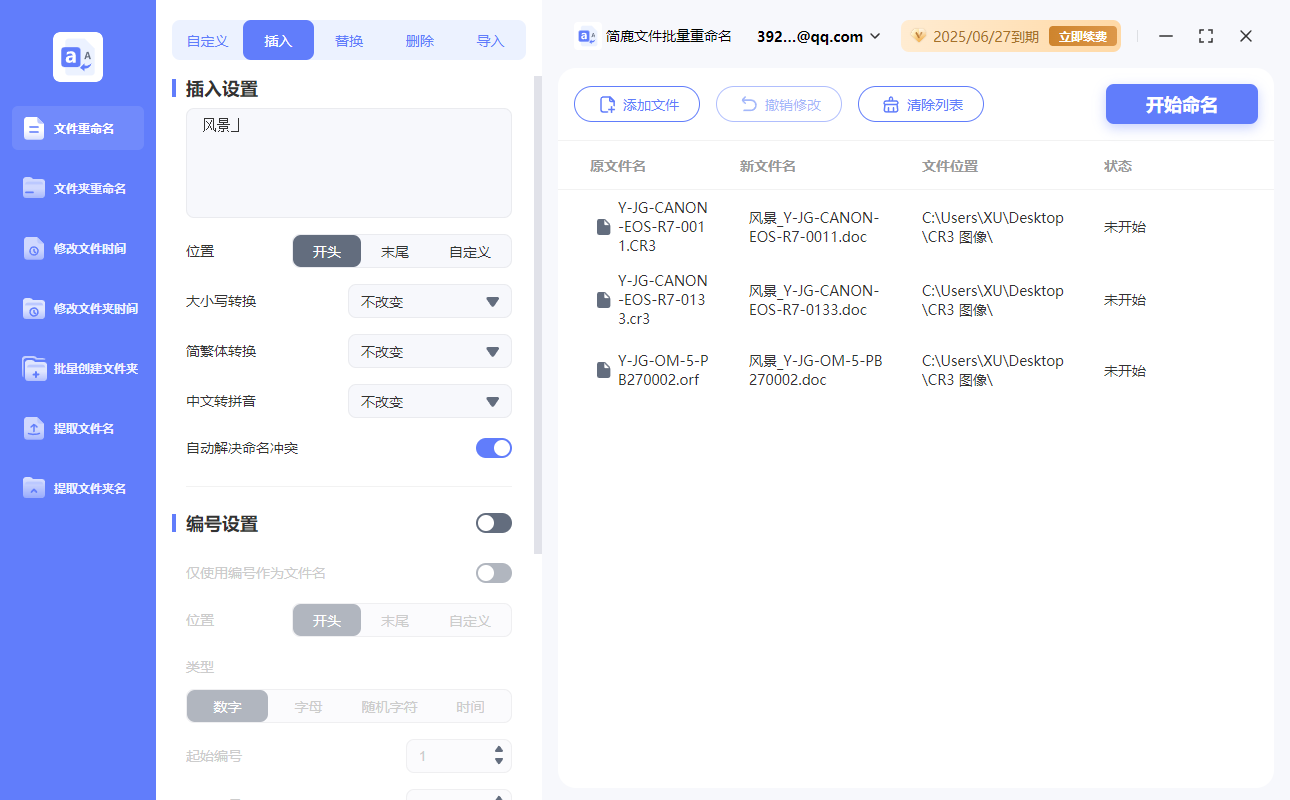1290x800 pixels.
Task: Open the 修改文件时间 tool
Action: pos(77,248)
